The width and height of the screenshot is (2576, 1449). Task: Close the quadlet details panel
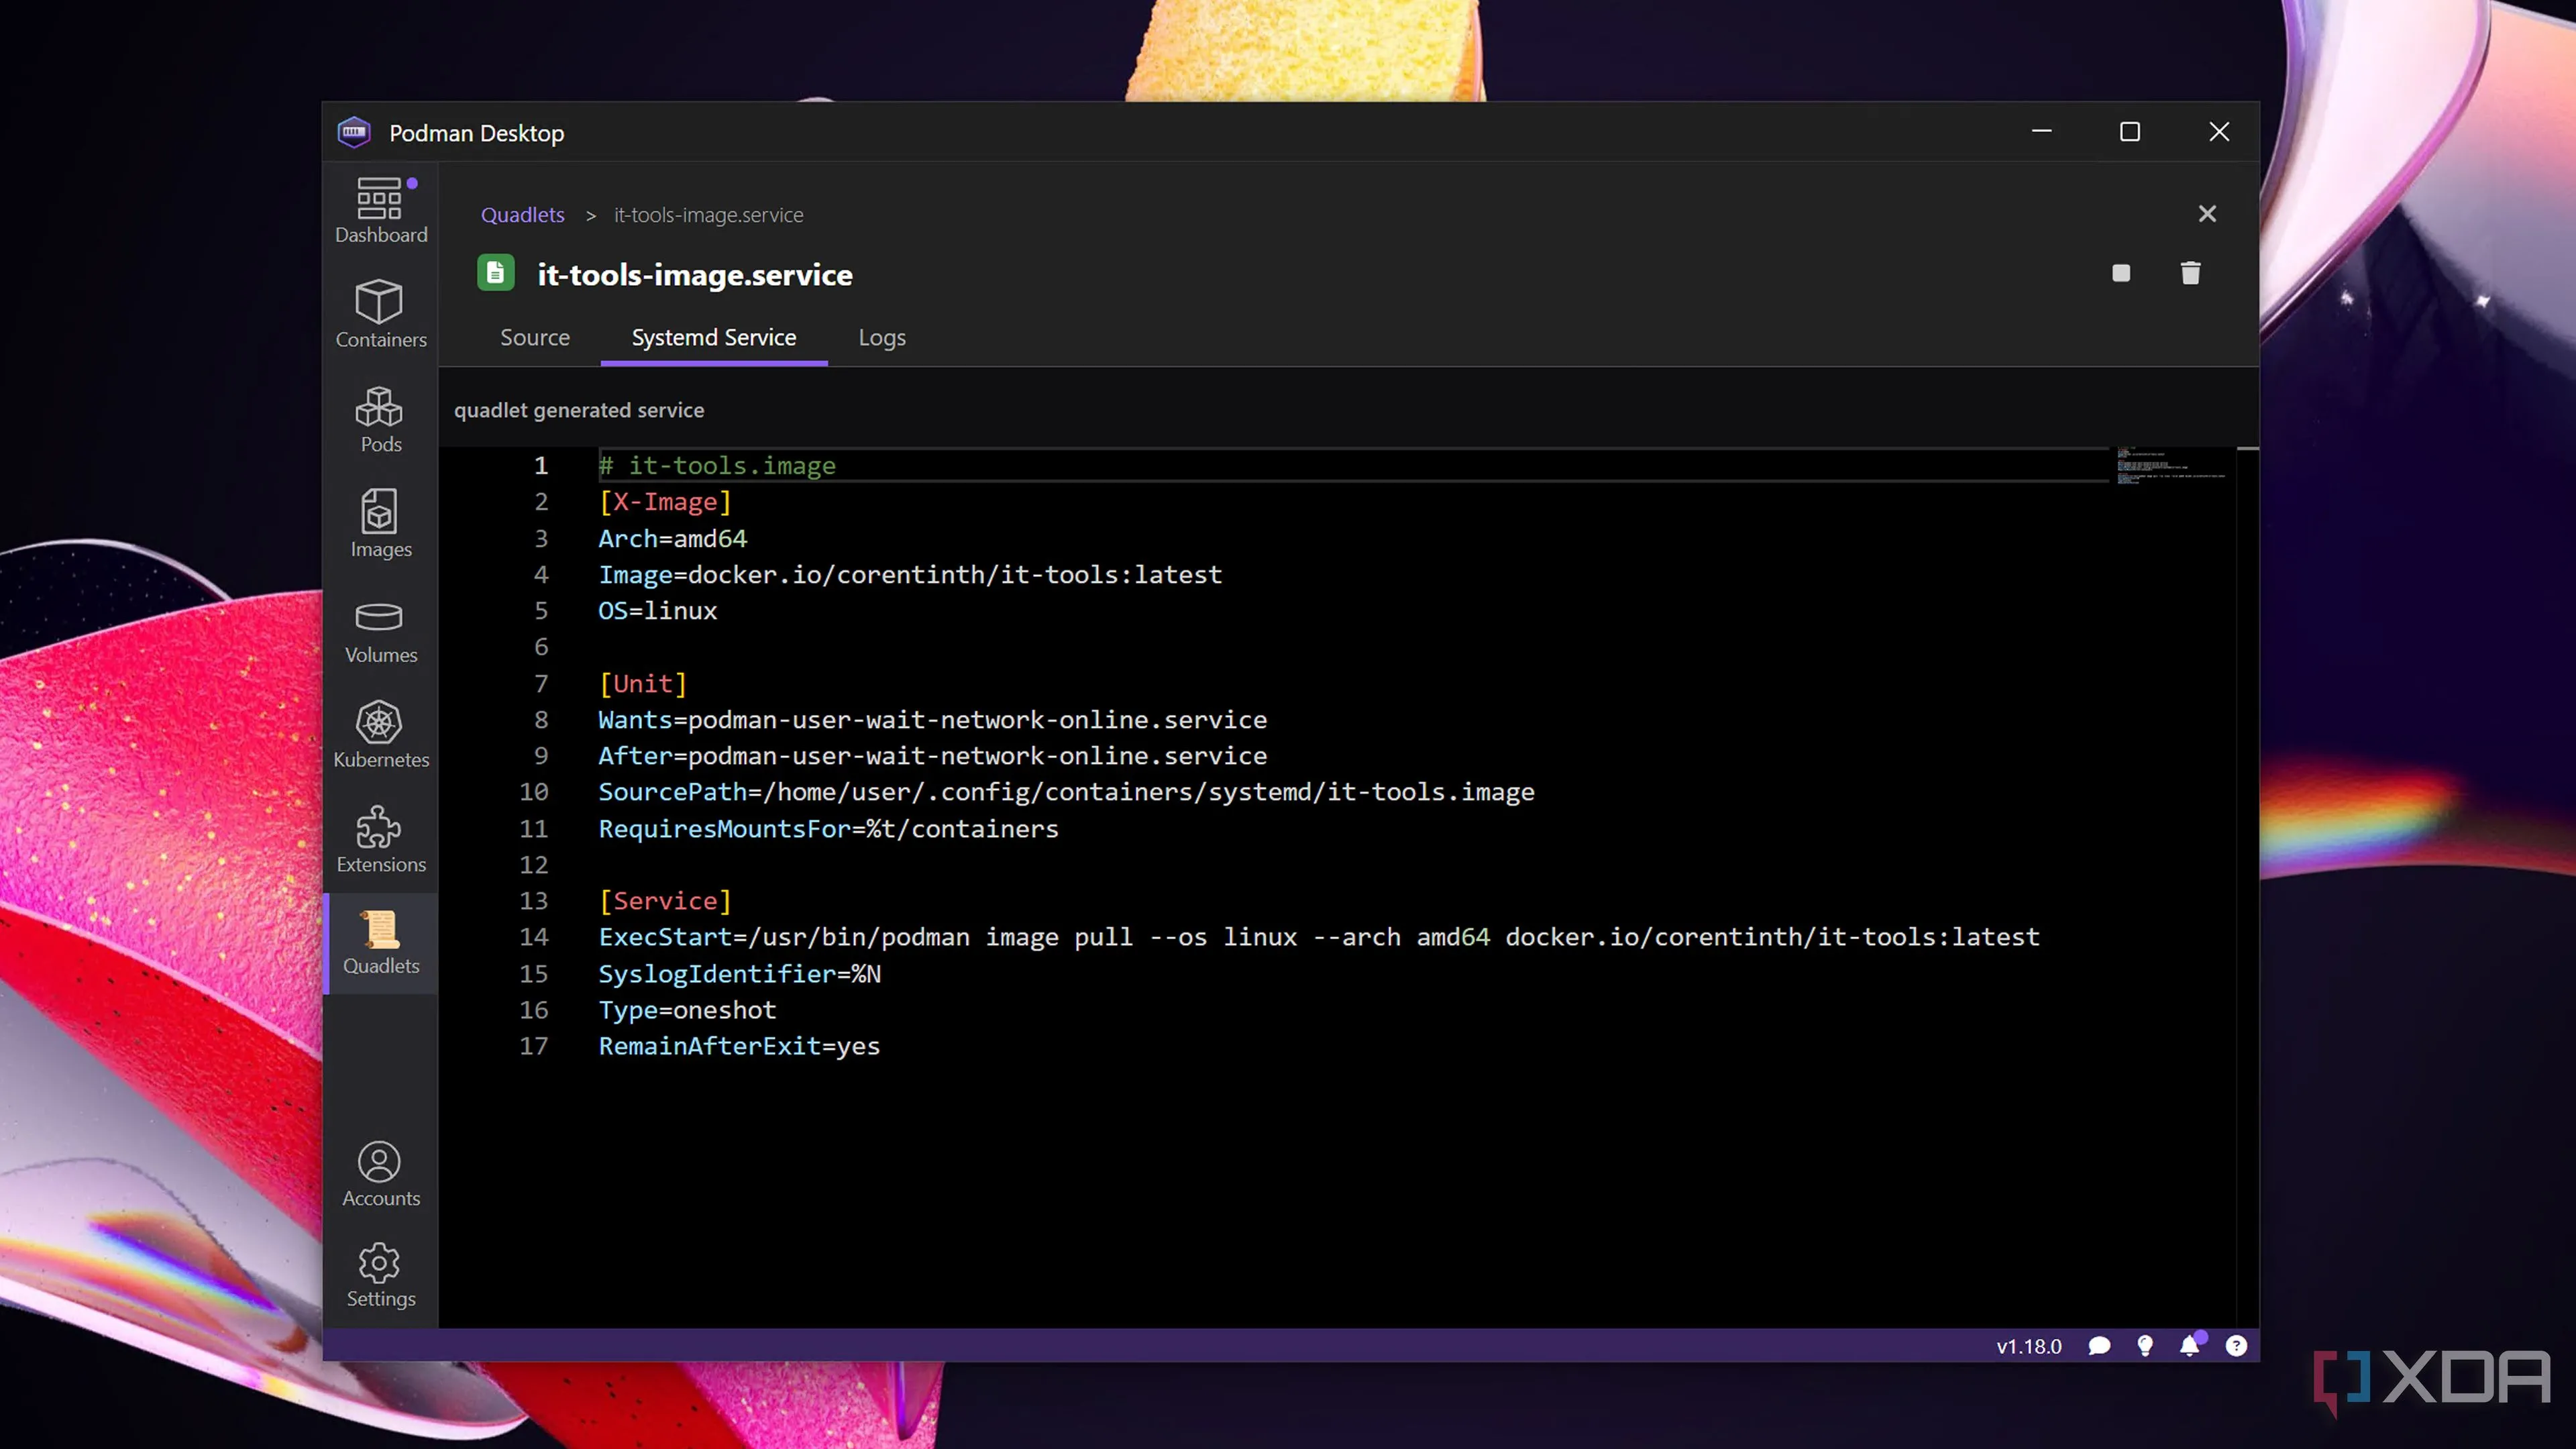tap(2207, 214)
